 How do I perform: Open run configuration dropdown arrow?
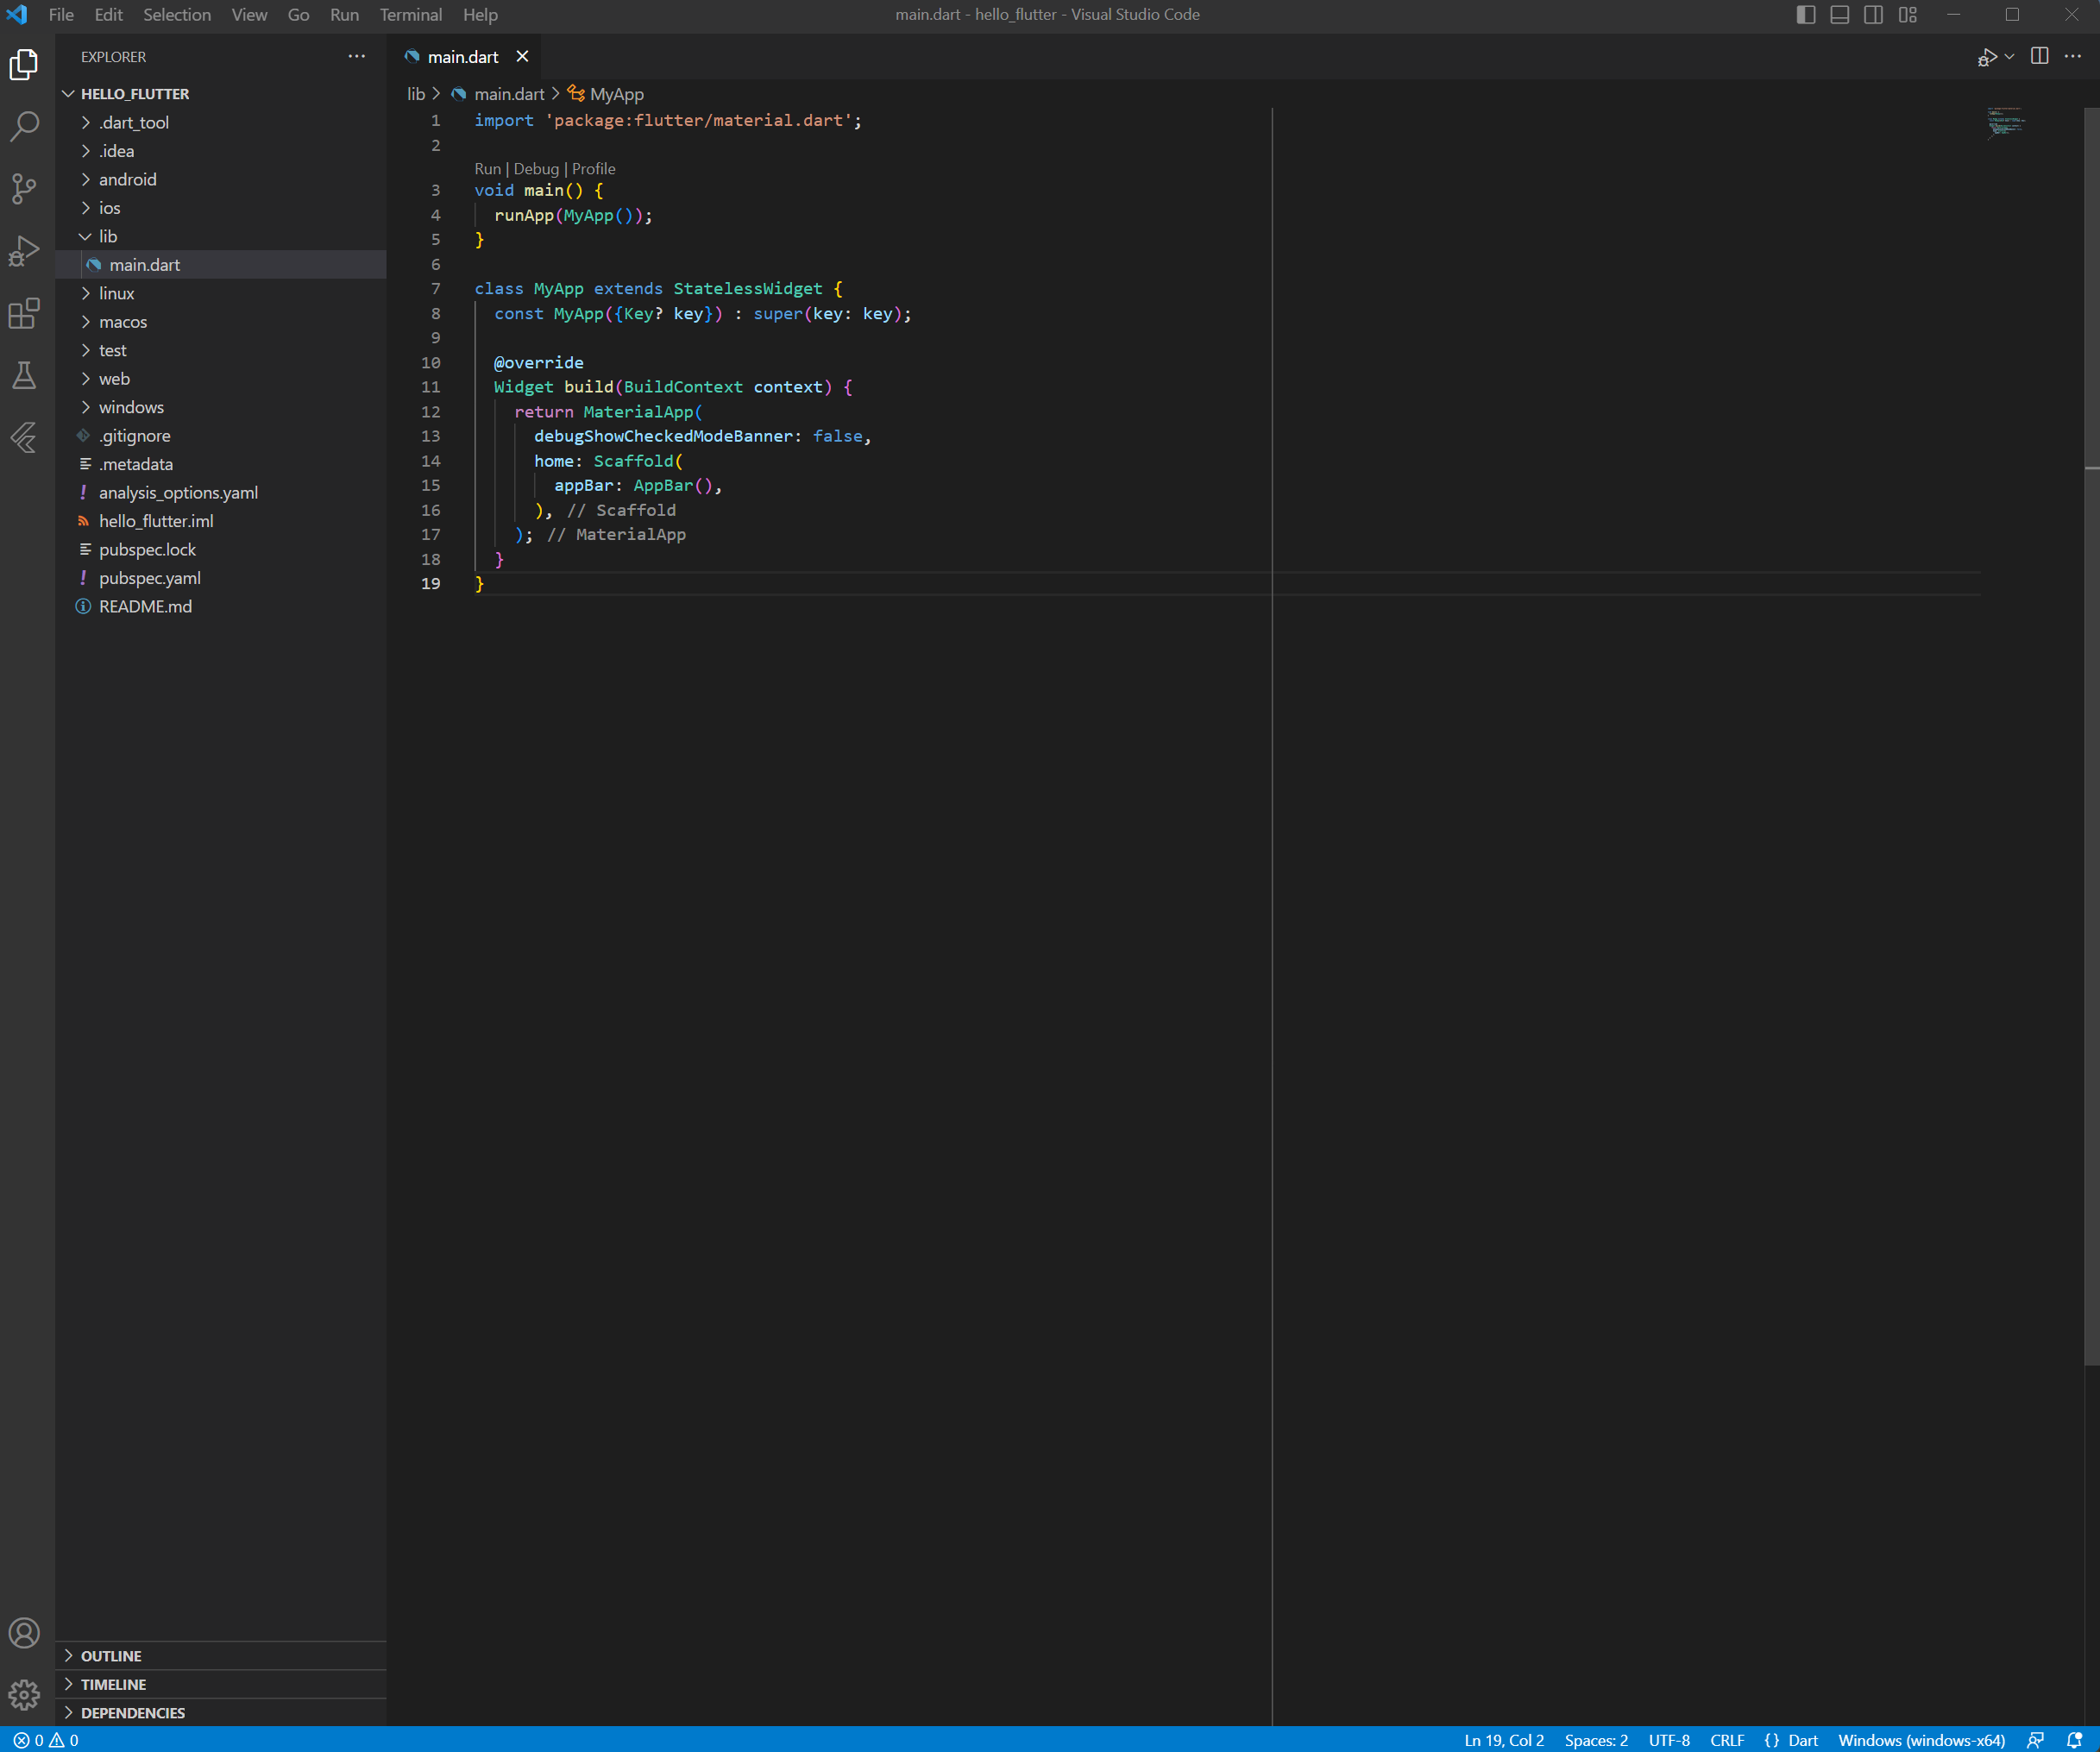coord(2009,56)
